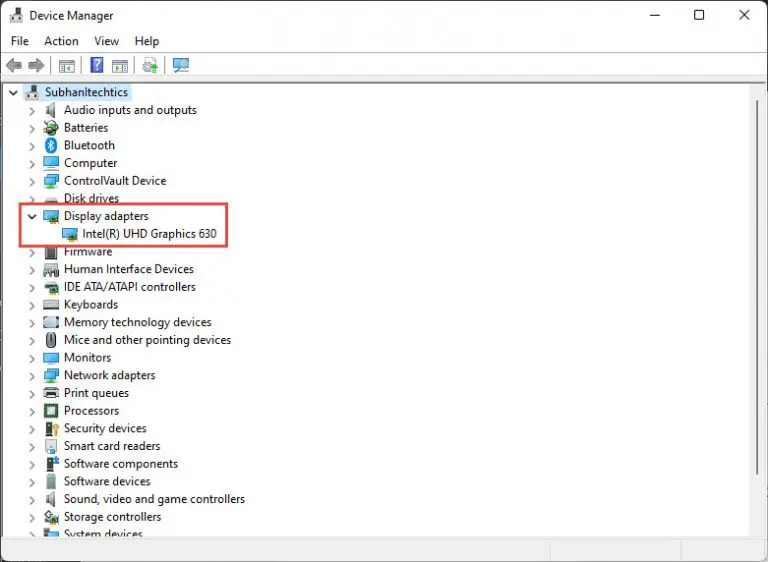
Task: Click the ControlVault Device icon
Action: [51, 181]
